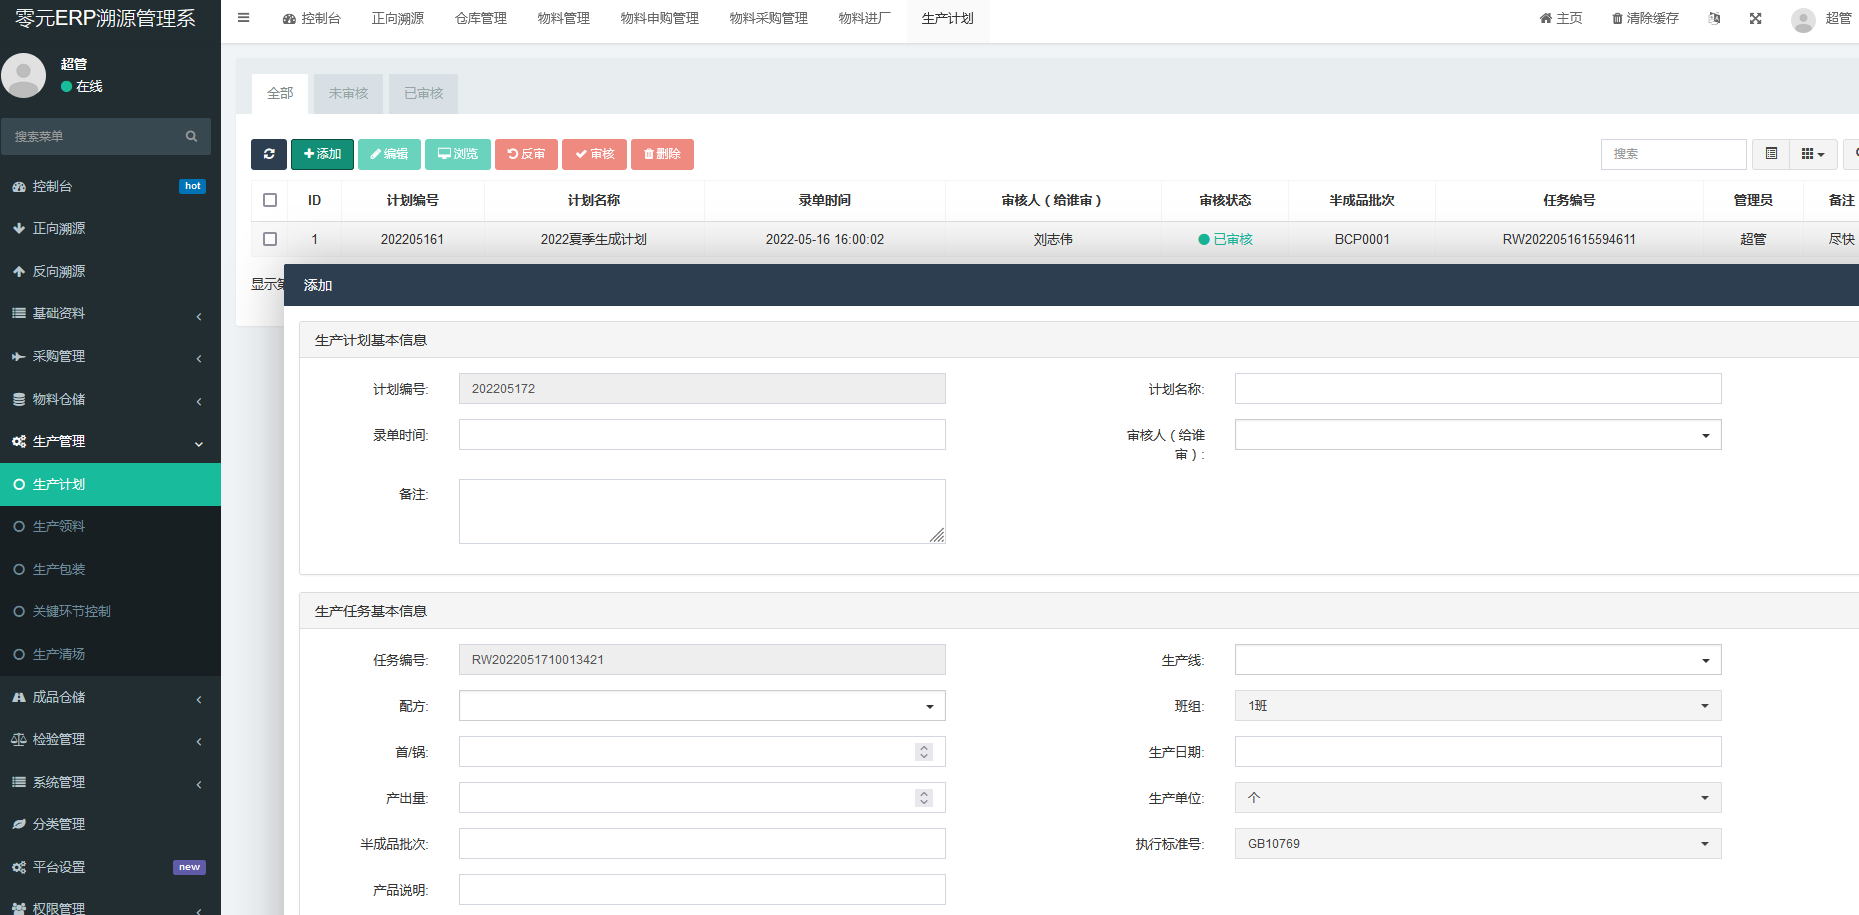Open the 主页 home icon link
The height and width of the screenshot is (915, 1859).
pyautogui.click(x=1560, y=18)
